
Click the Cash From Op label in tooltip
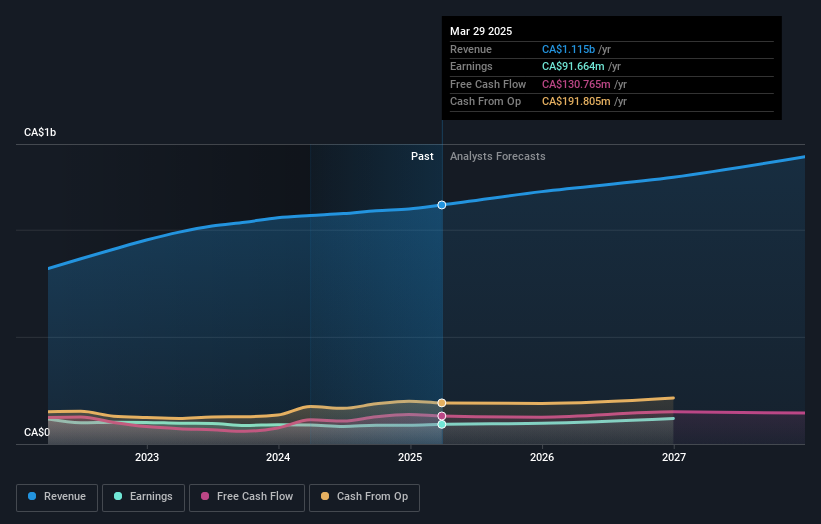coord(485,102)
